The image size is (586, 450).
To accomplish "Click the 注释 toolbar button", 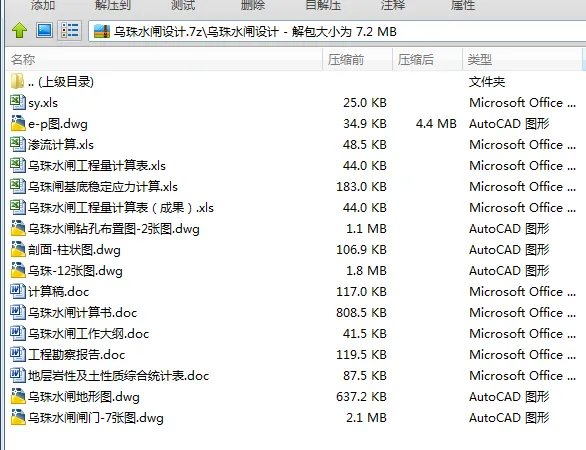I will click(393, 5).
